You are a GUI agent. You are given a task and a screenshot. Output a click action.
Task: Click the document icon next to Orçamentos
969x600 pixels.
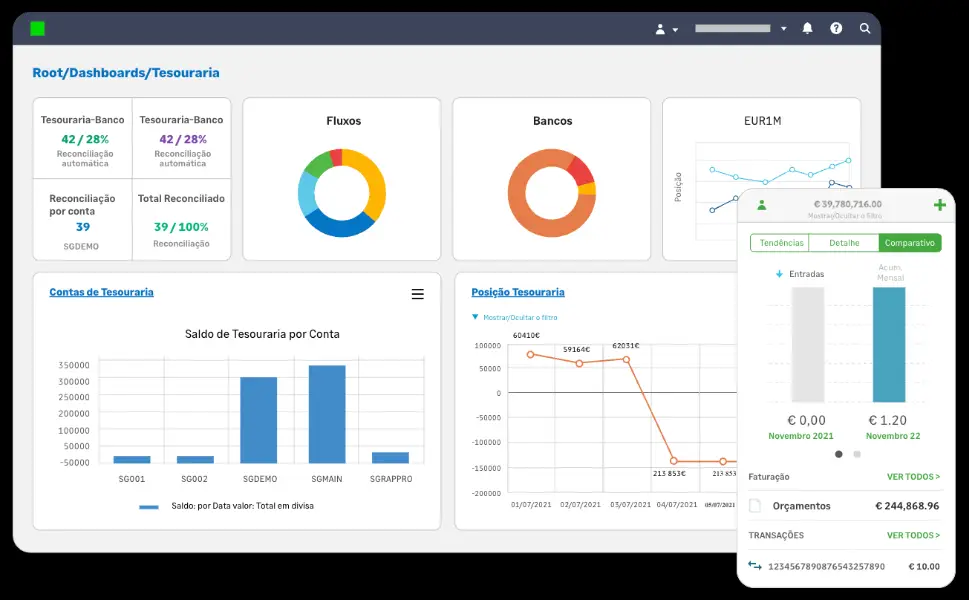755,506
